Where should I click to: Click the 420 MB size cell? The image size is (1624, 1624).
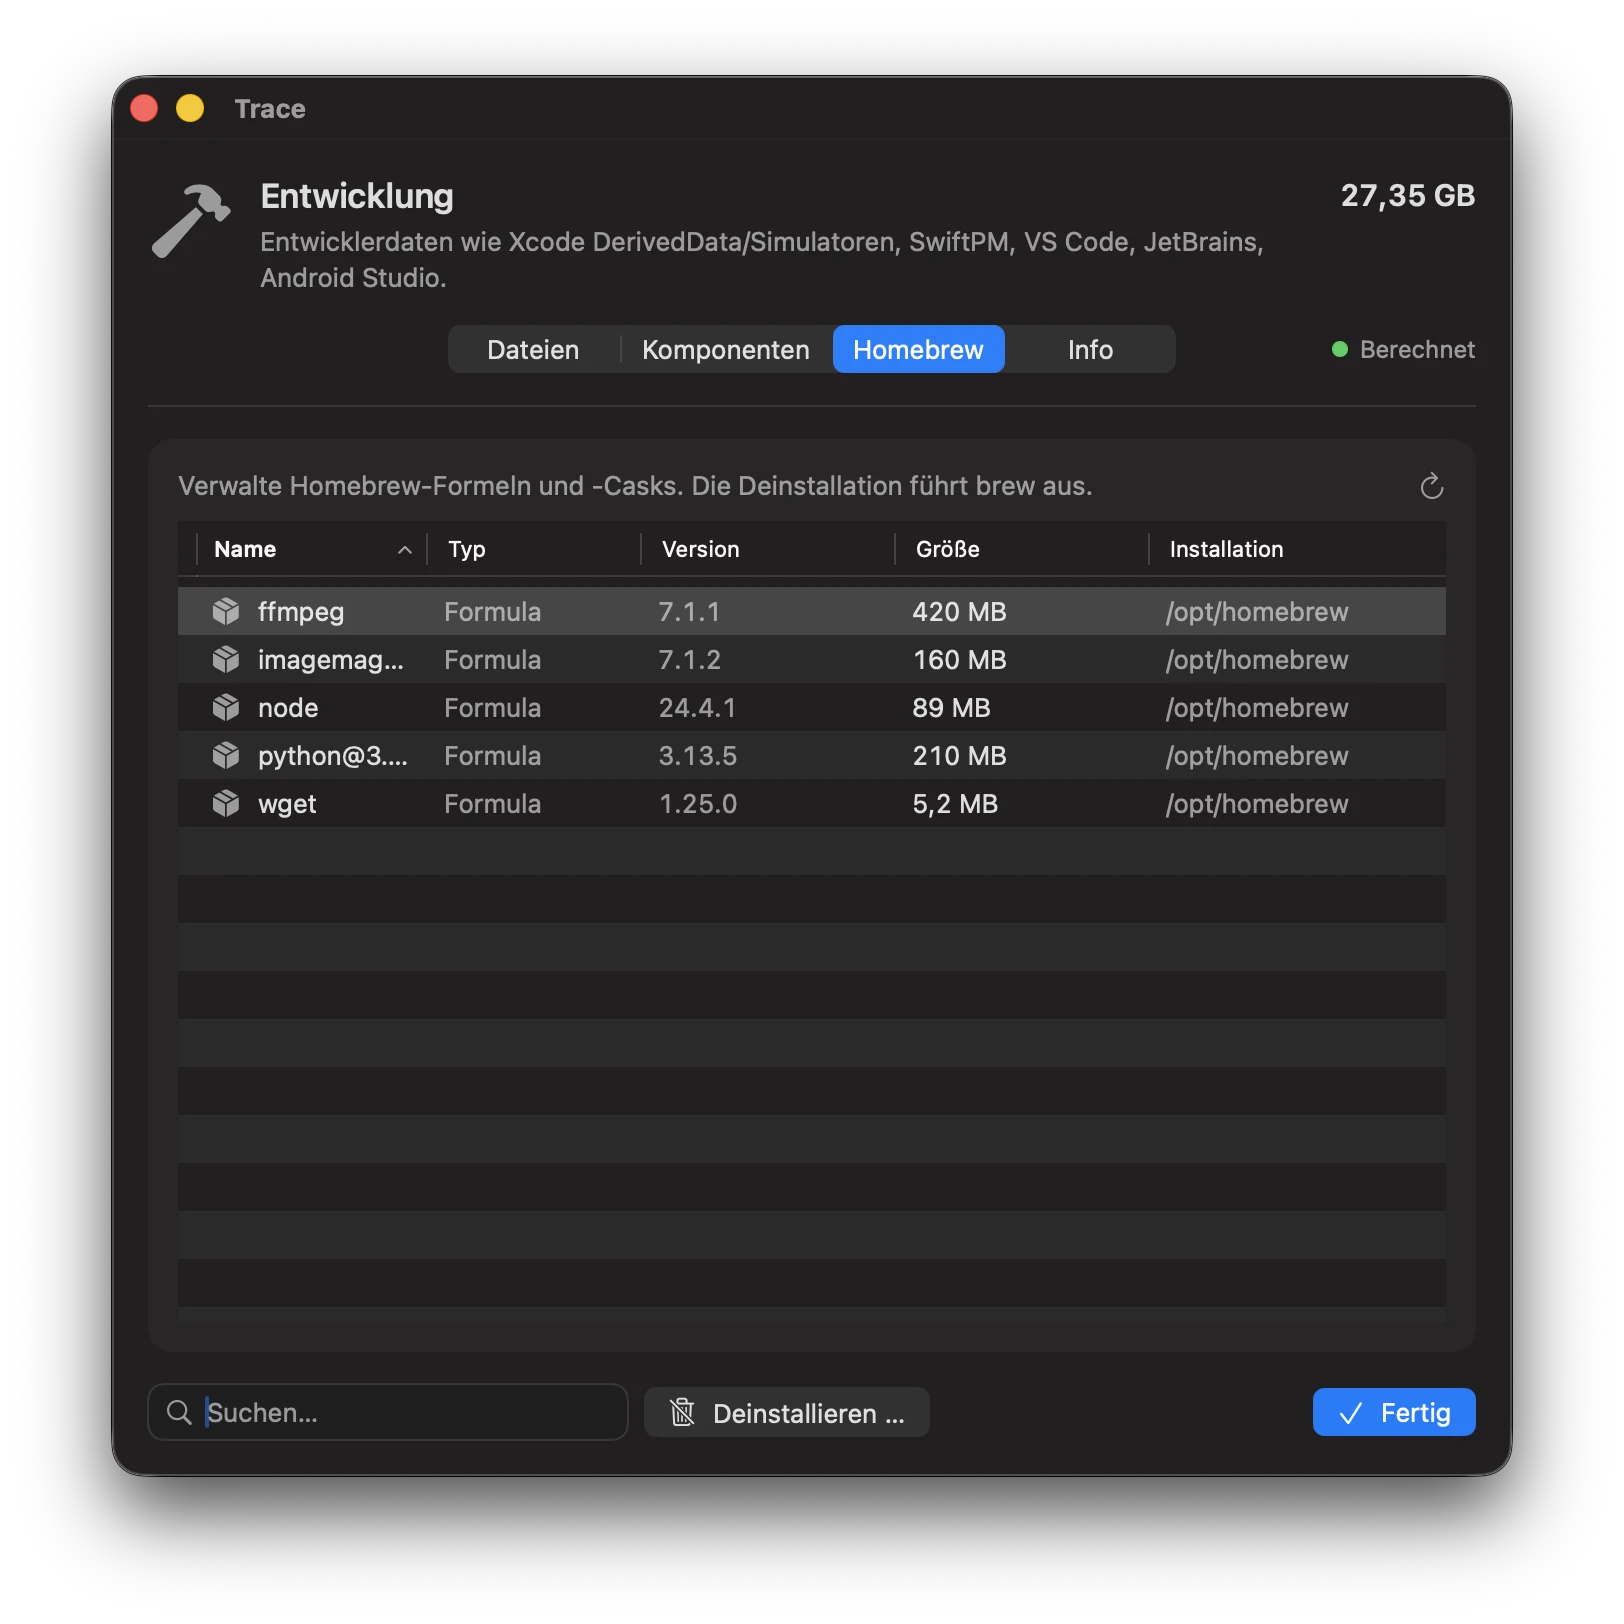(959, 611)
